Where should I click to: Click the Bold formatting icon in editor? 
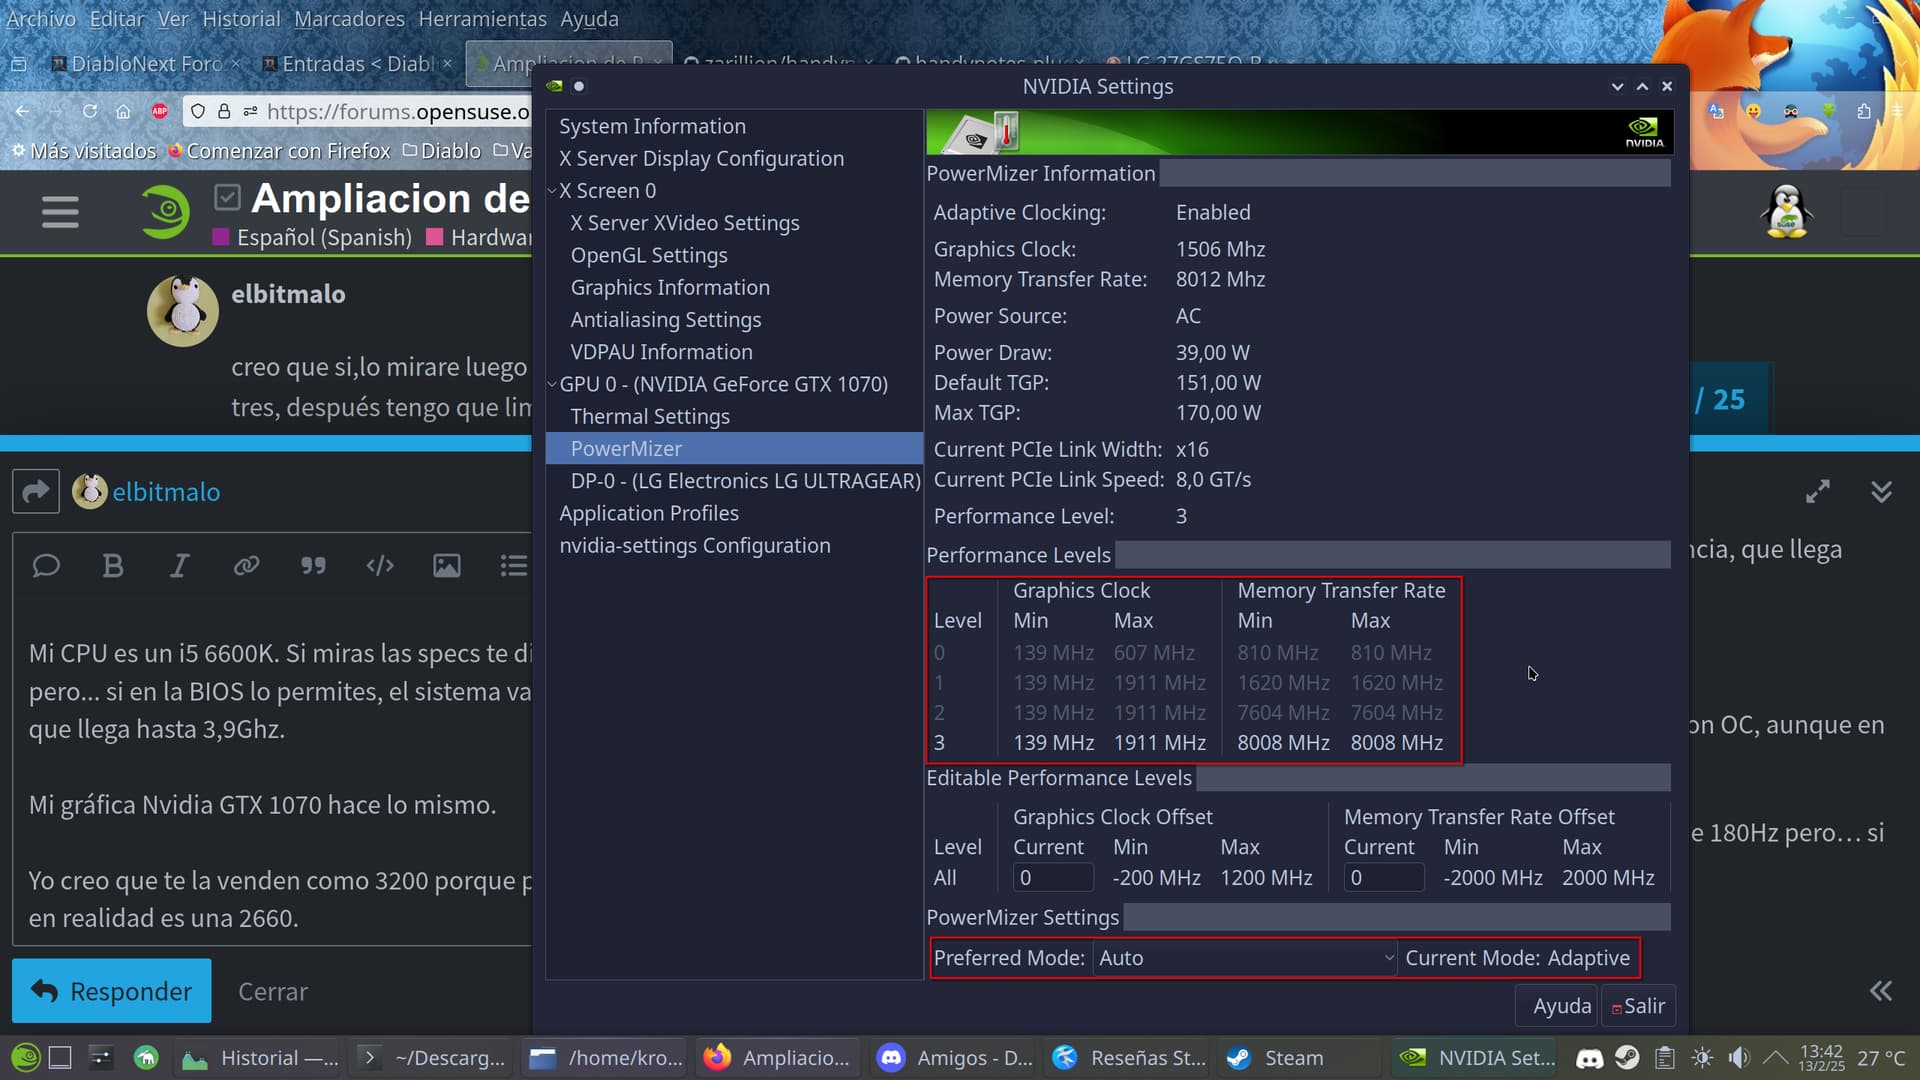[113, 566]
